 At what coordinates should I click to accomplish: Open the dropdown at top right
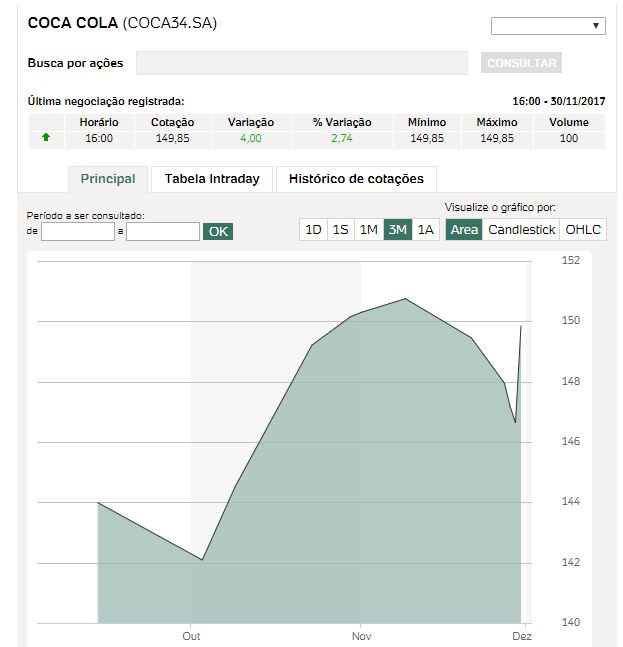coord(548,26)
